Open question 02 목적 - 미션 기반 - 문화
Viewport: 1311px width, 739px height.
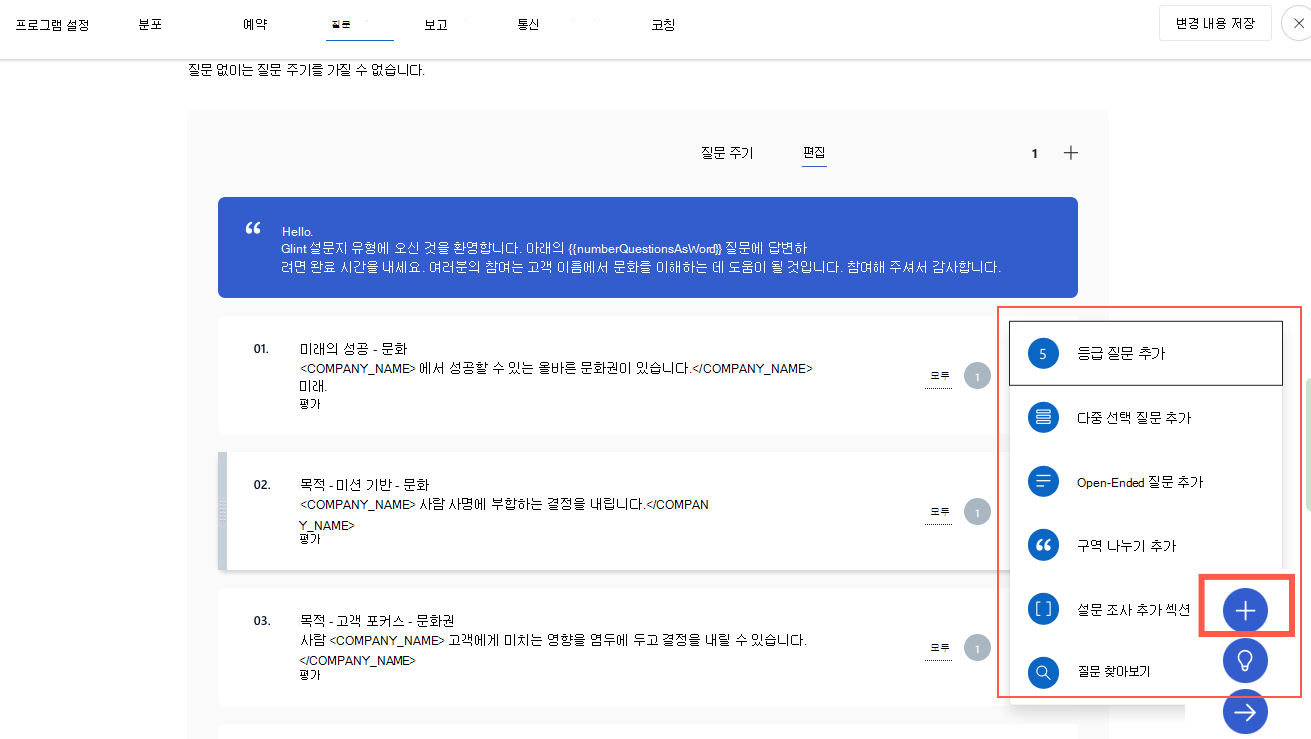[x=364, y=485]
